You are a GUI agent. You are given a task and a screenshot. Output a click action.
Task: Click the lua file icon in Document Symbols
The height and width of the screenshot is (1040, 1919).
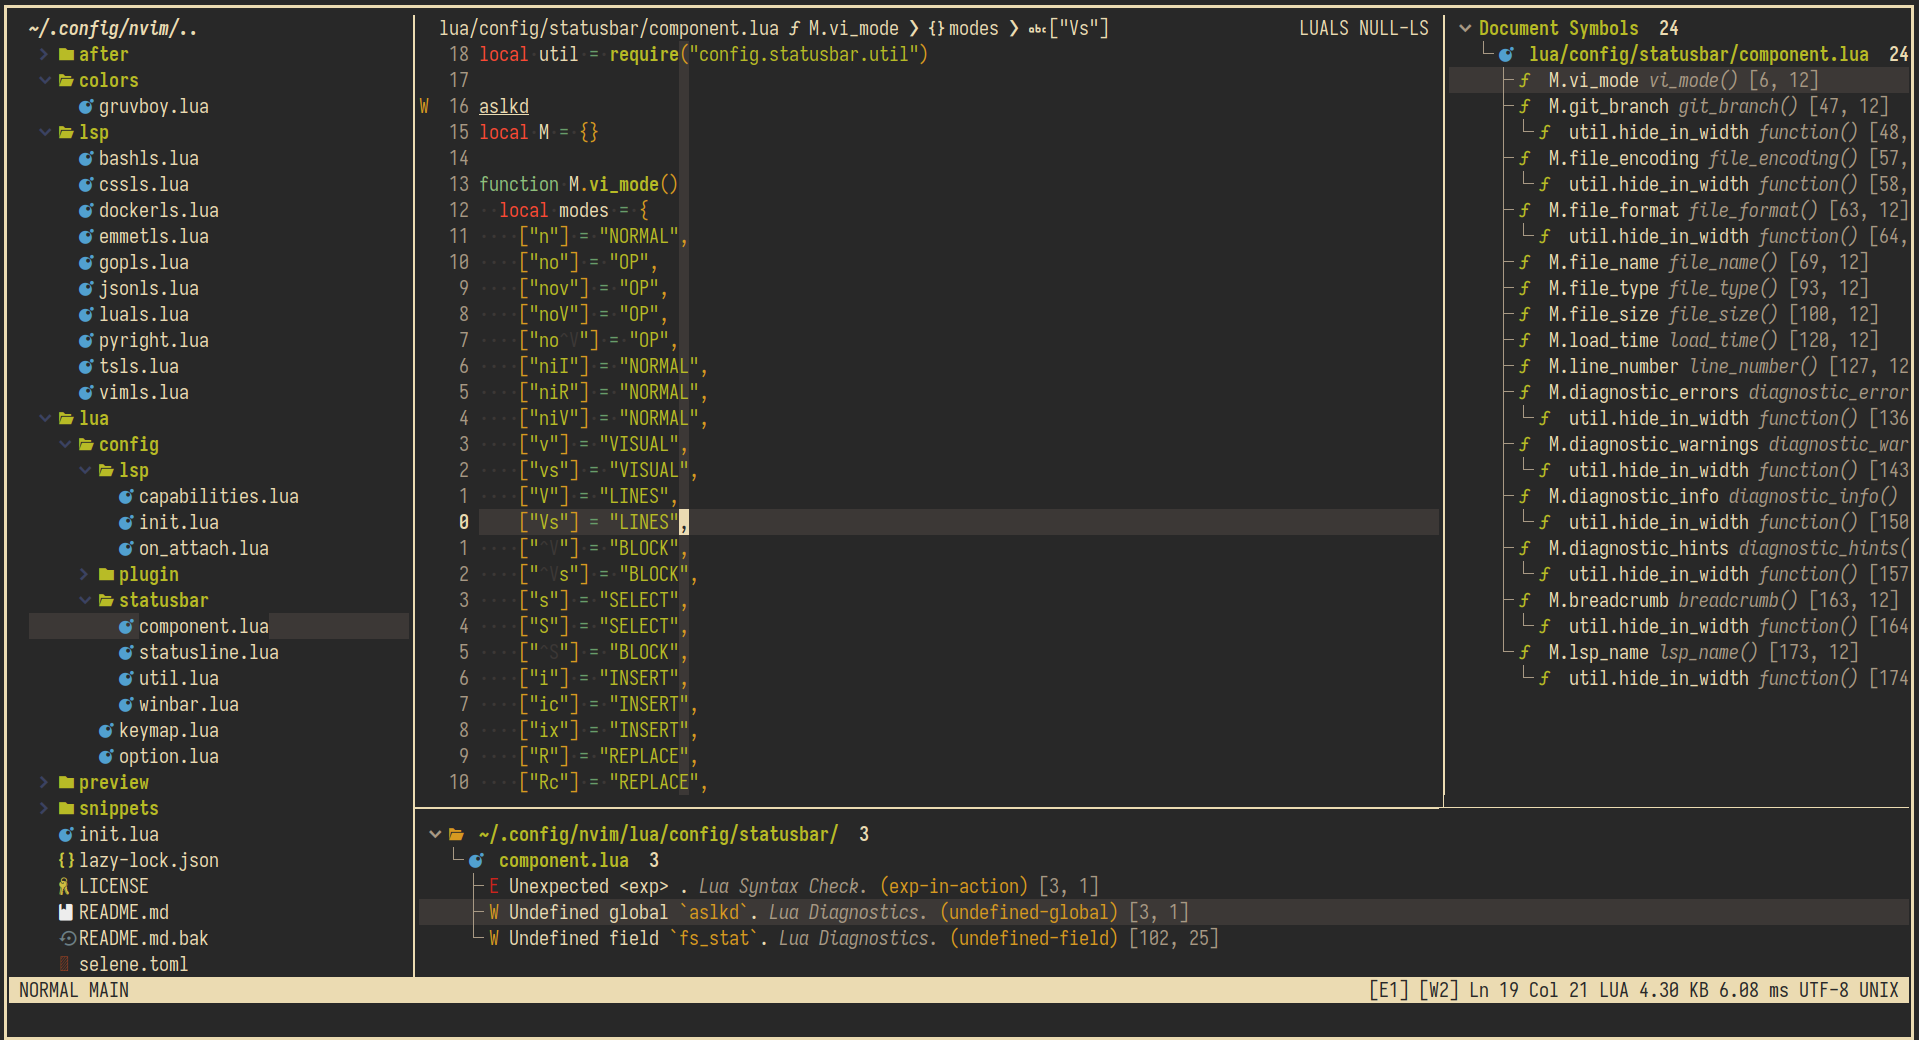[1506, 54]
